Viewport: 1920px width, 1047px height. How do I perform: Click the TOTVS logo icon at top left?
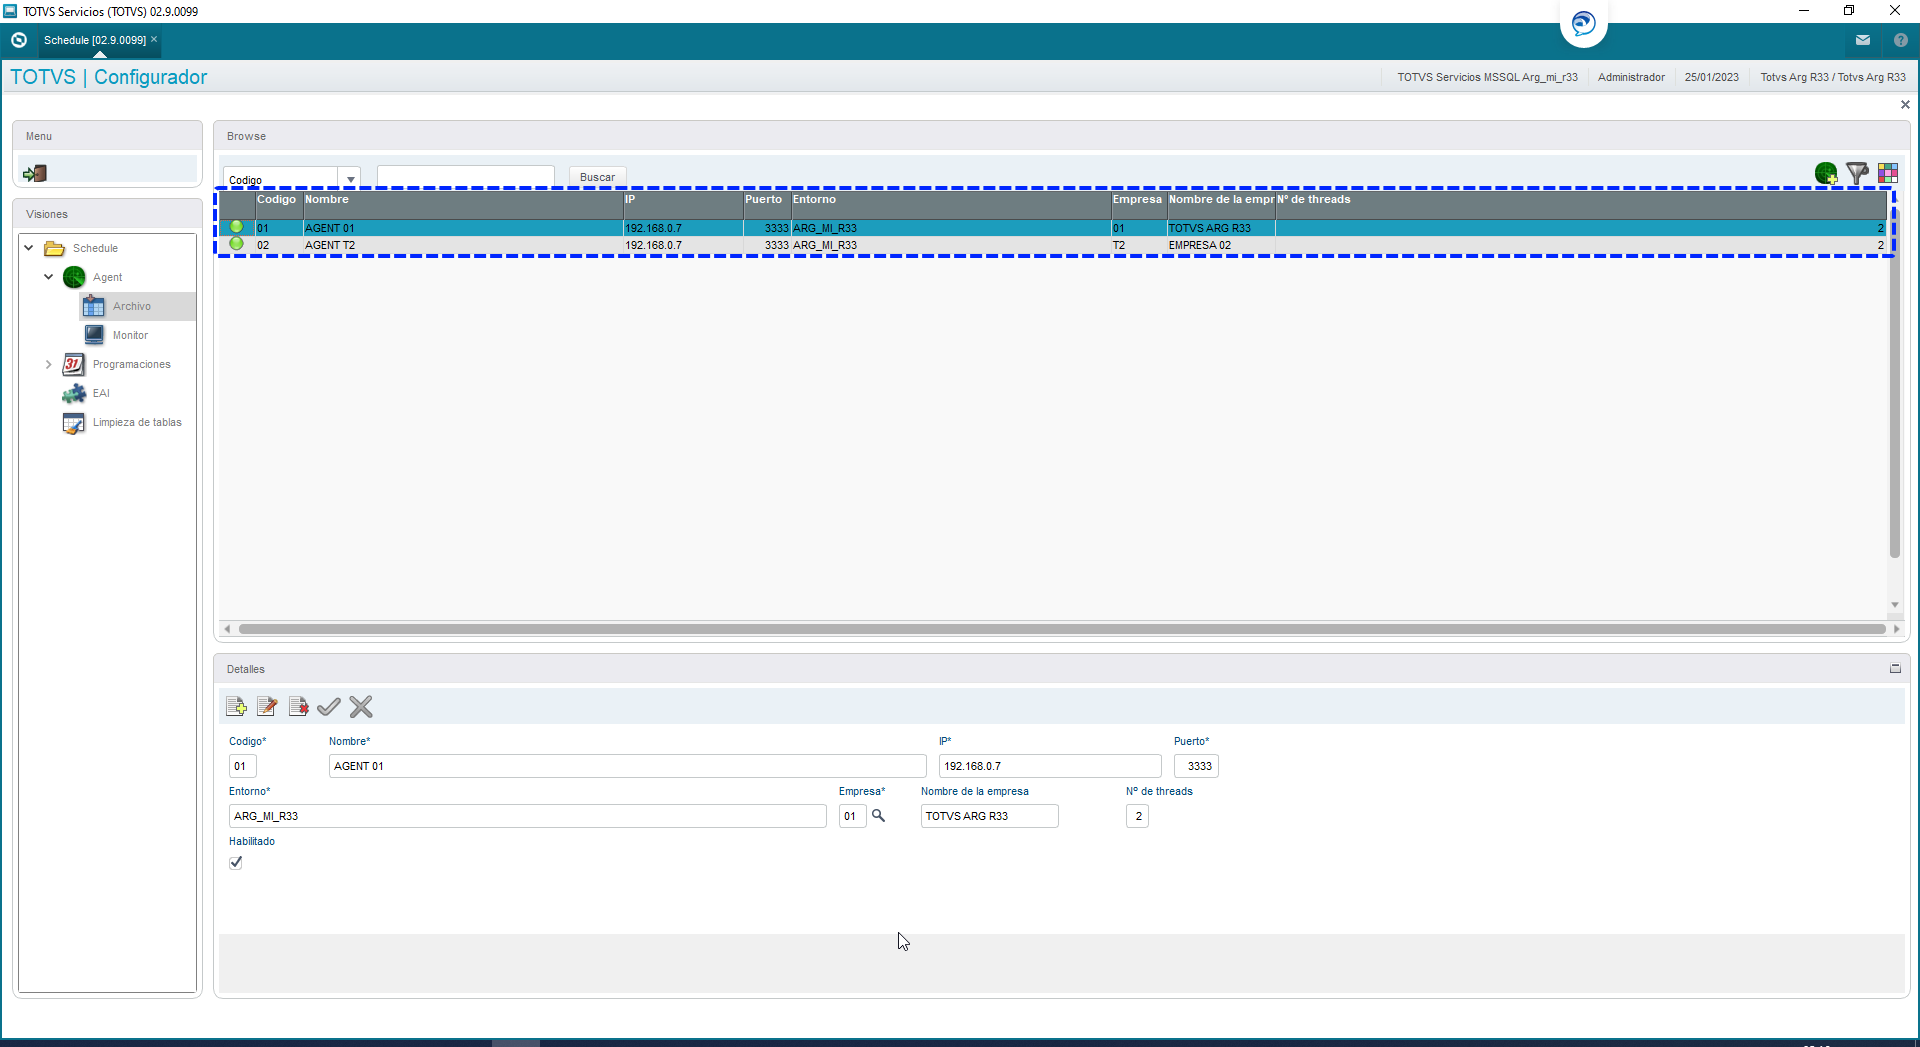[19, 40]
